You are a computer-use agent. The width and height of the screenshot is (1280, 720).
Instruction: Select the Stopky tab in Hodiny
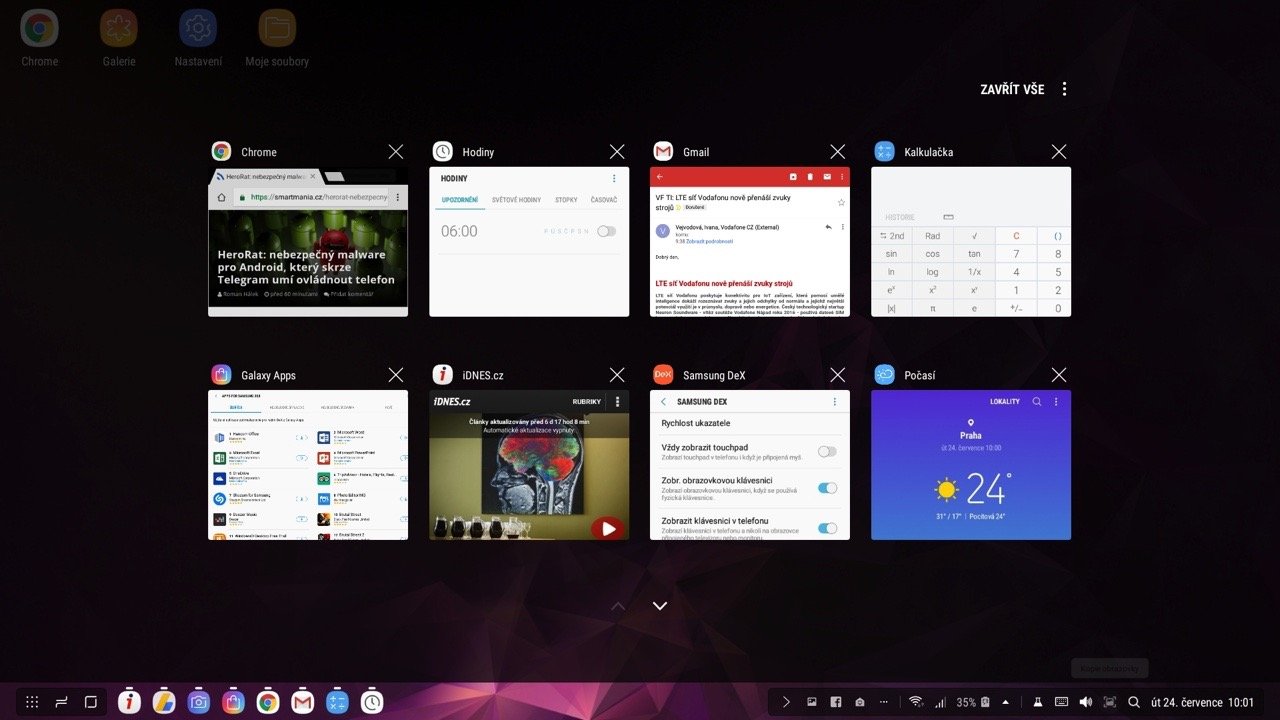[566, 200]
